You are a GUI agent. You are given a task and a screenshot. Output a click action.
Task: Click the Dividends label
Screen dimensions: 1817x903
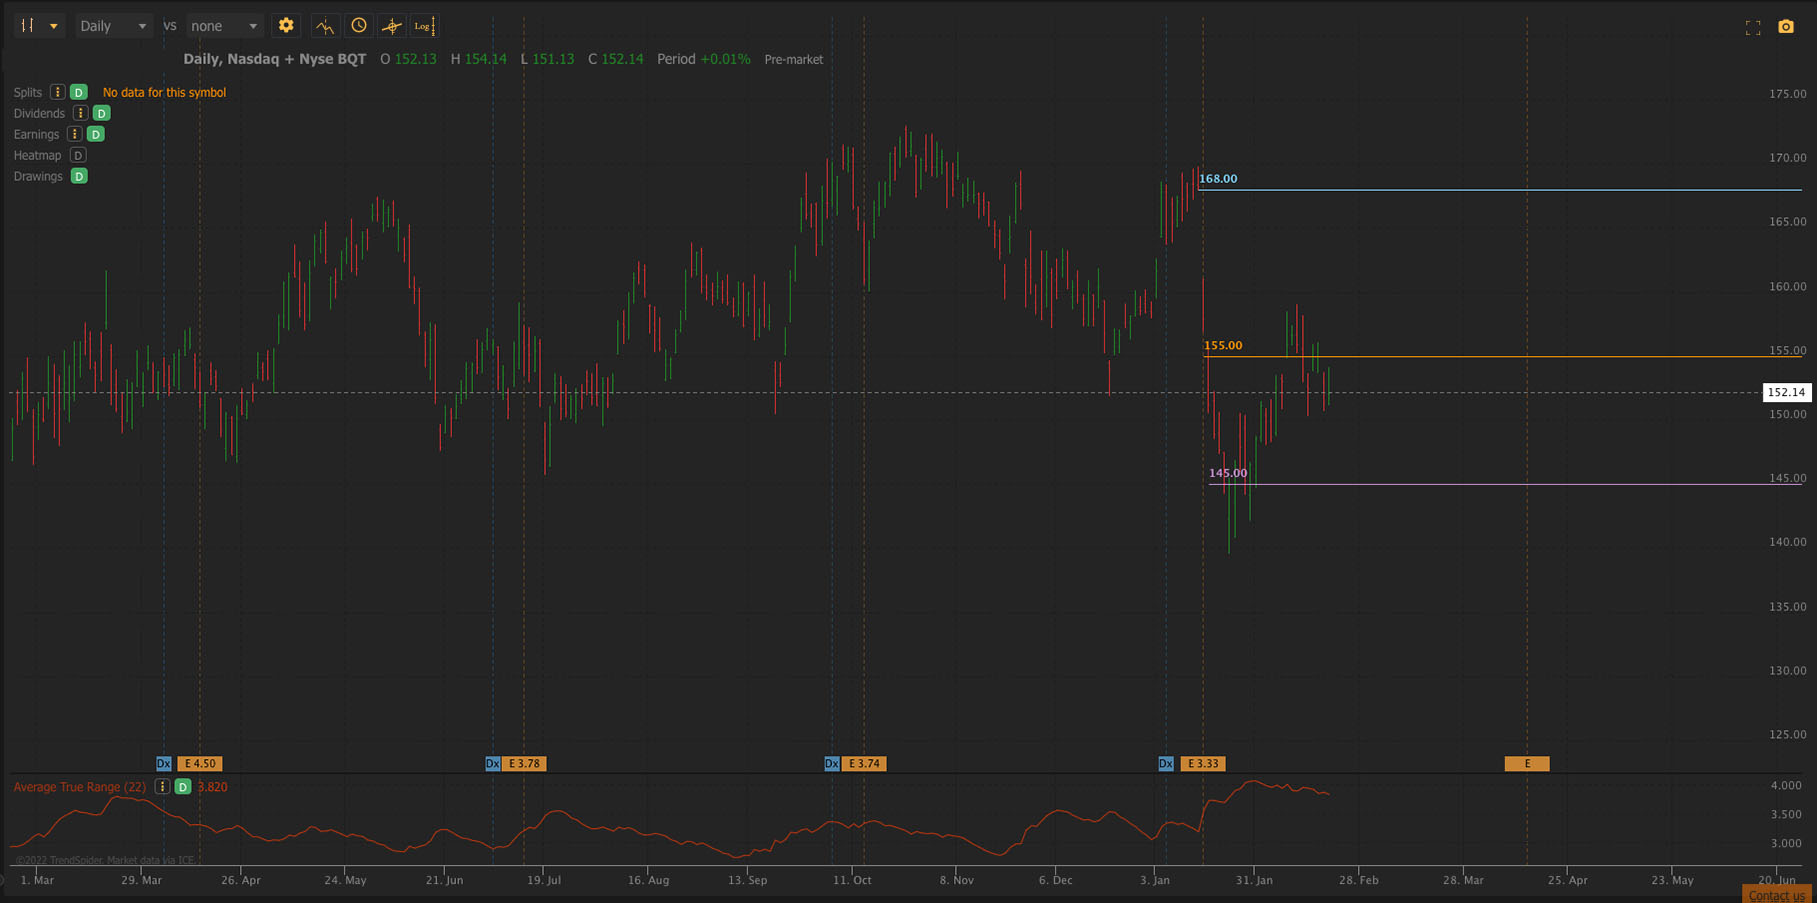39,113
